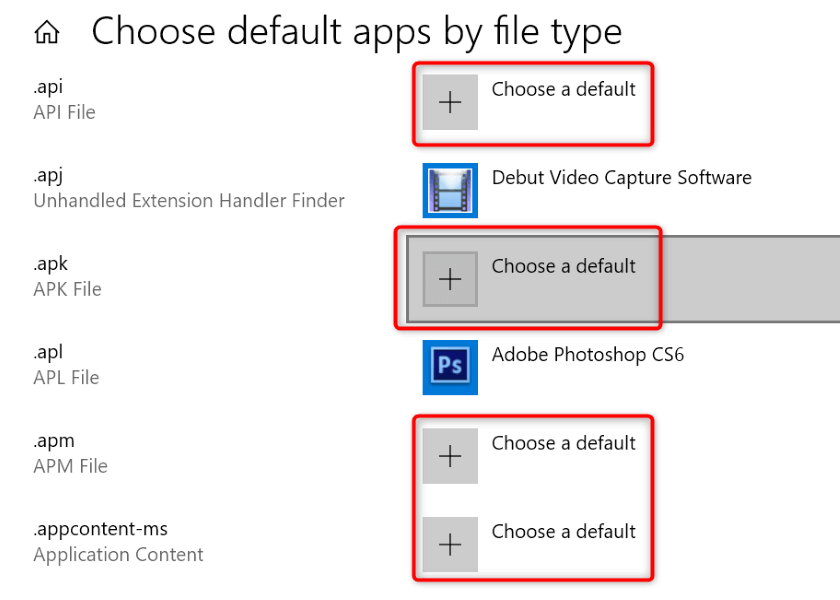Click the Debut Video Capture Software icon
840x600 pixels.
(450, 190)
